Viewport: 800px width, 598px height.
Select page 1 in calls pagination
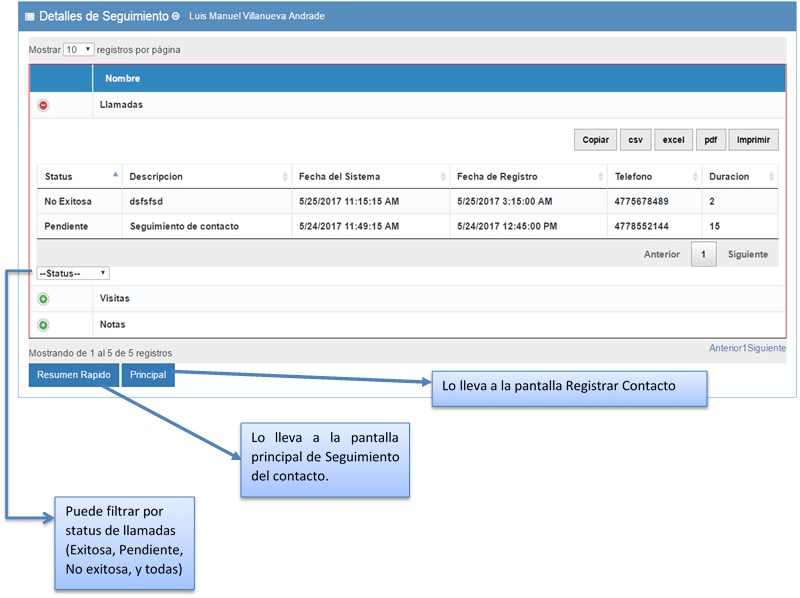pos(703,255)
